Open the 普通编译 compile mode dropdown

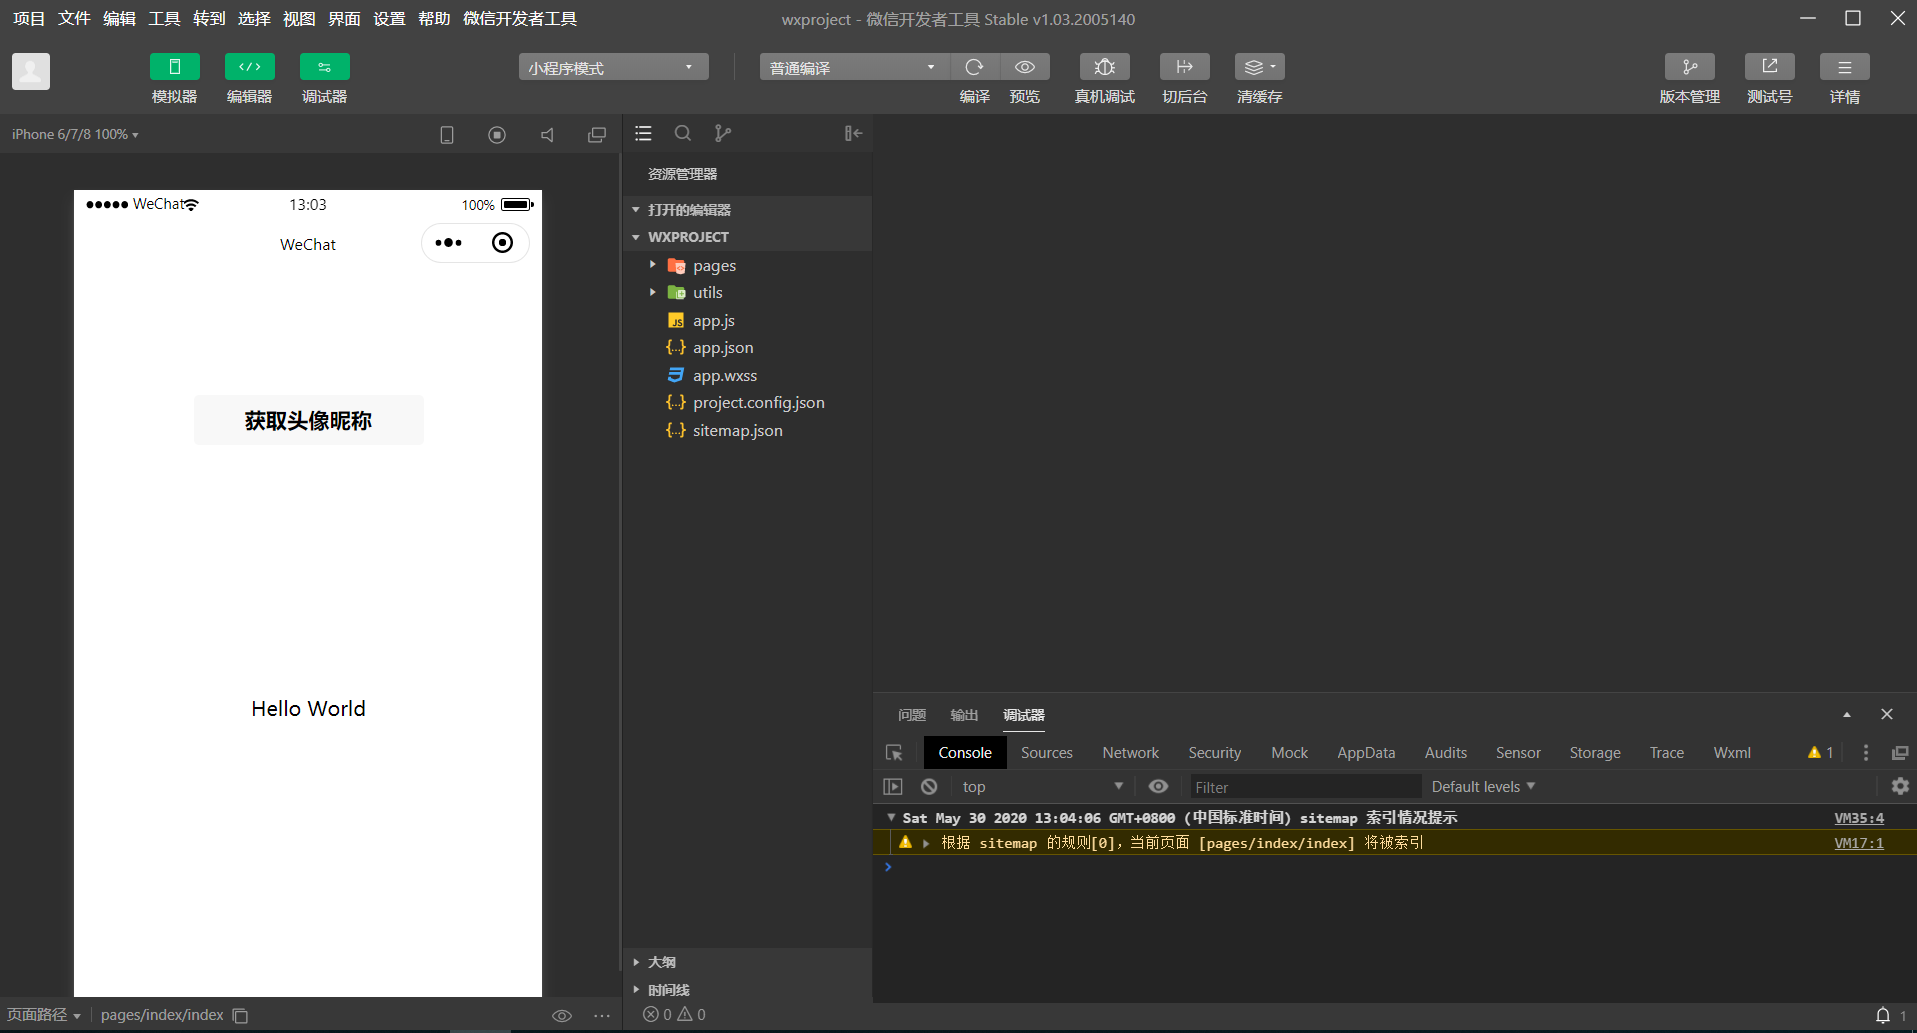click(x=854, y=67)
